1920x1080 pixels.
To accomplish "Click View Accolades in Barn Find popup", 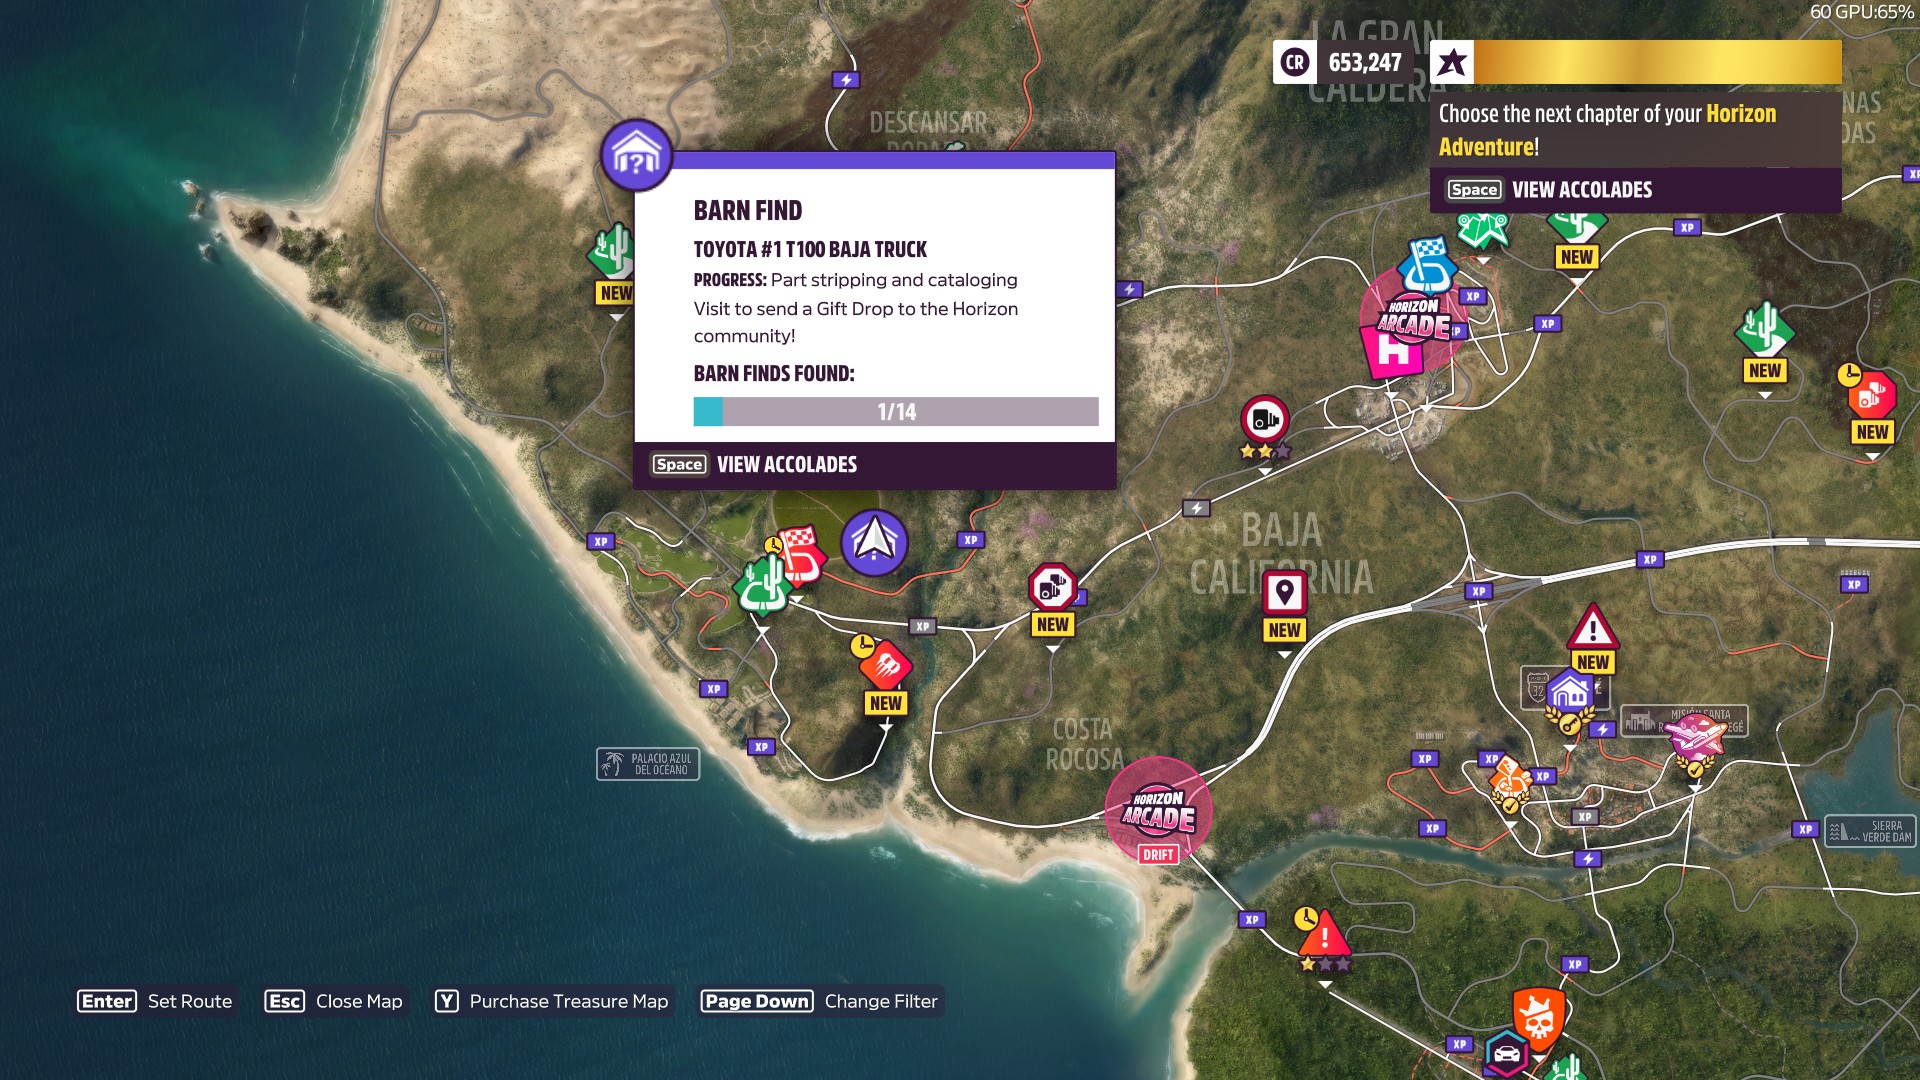I will [786, 465].
